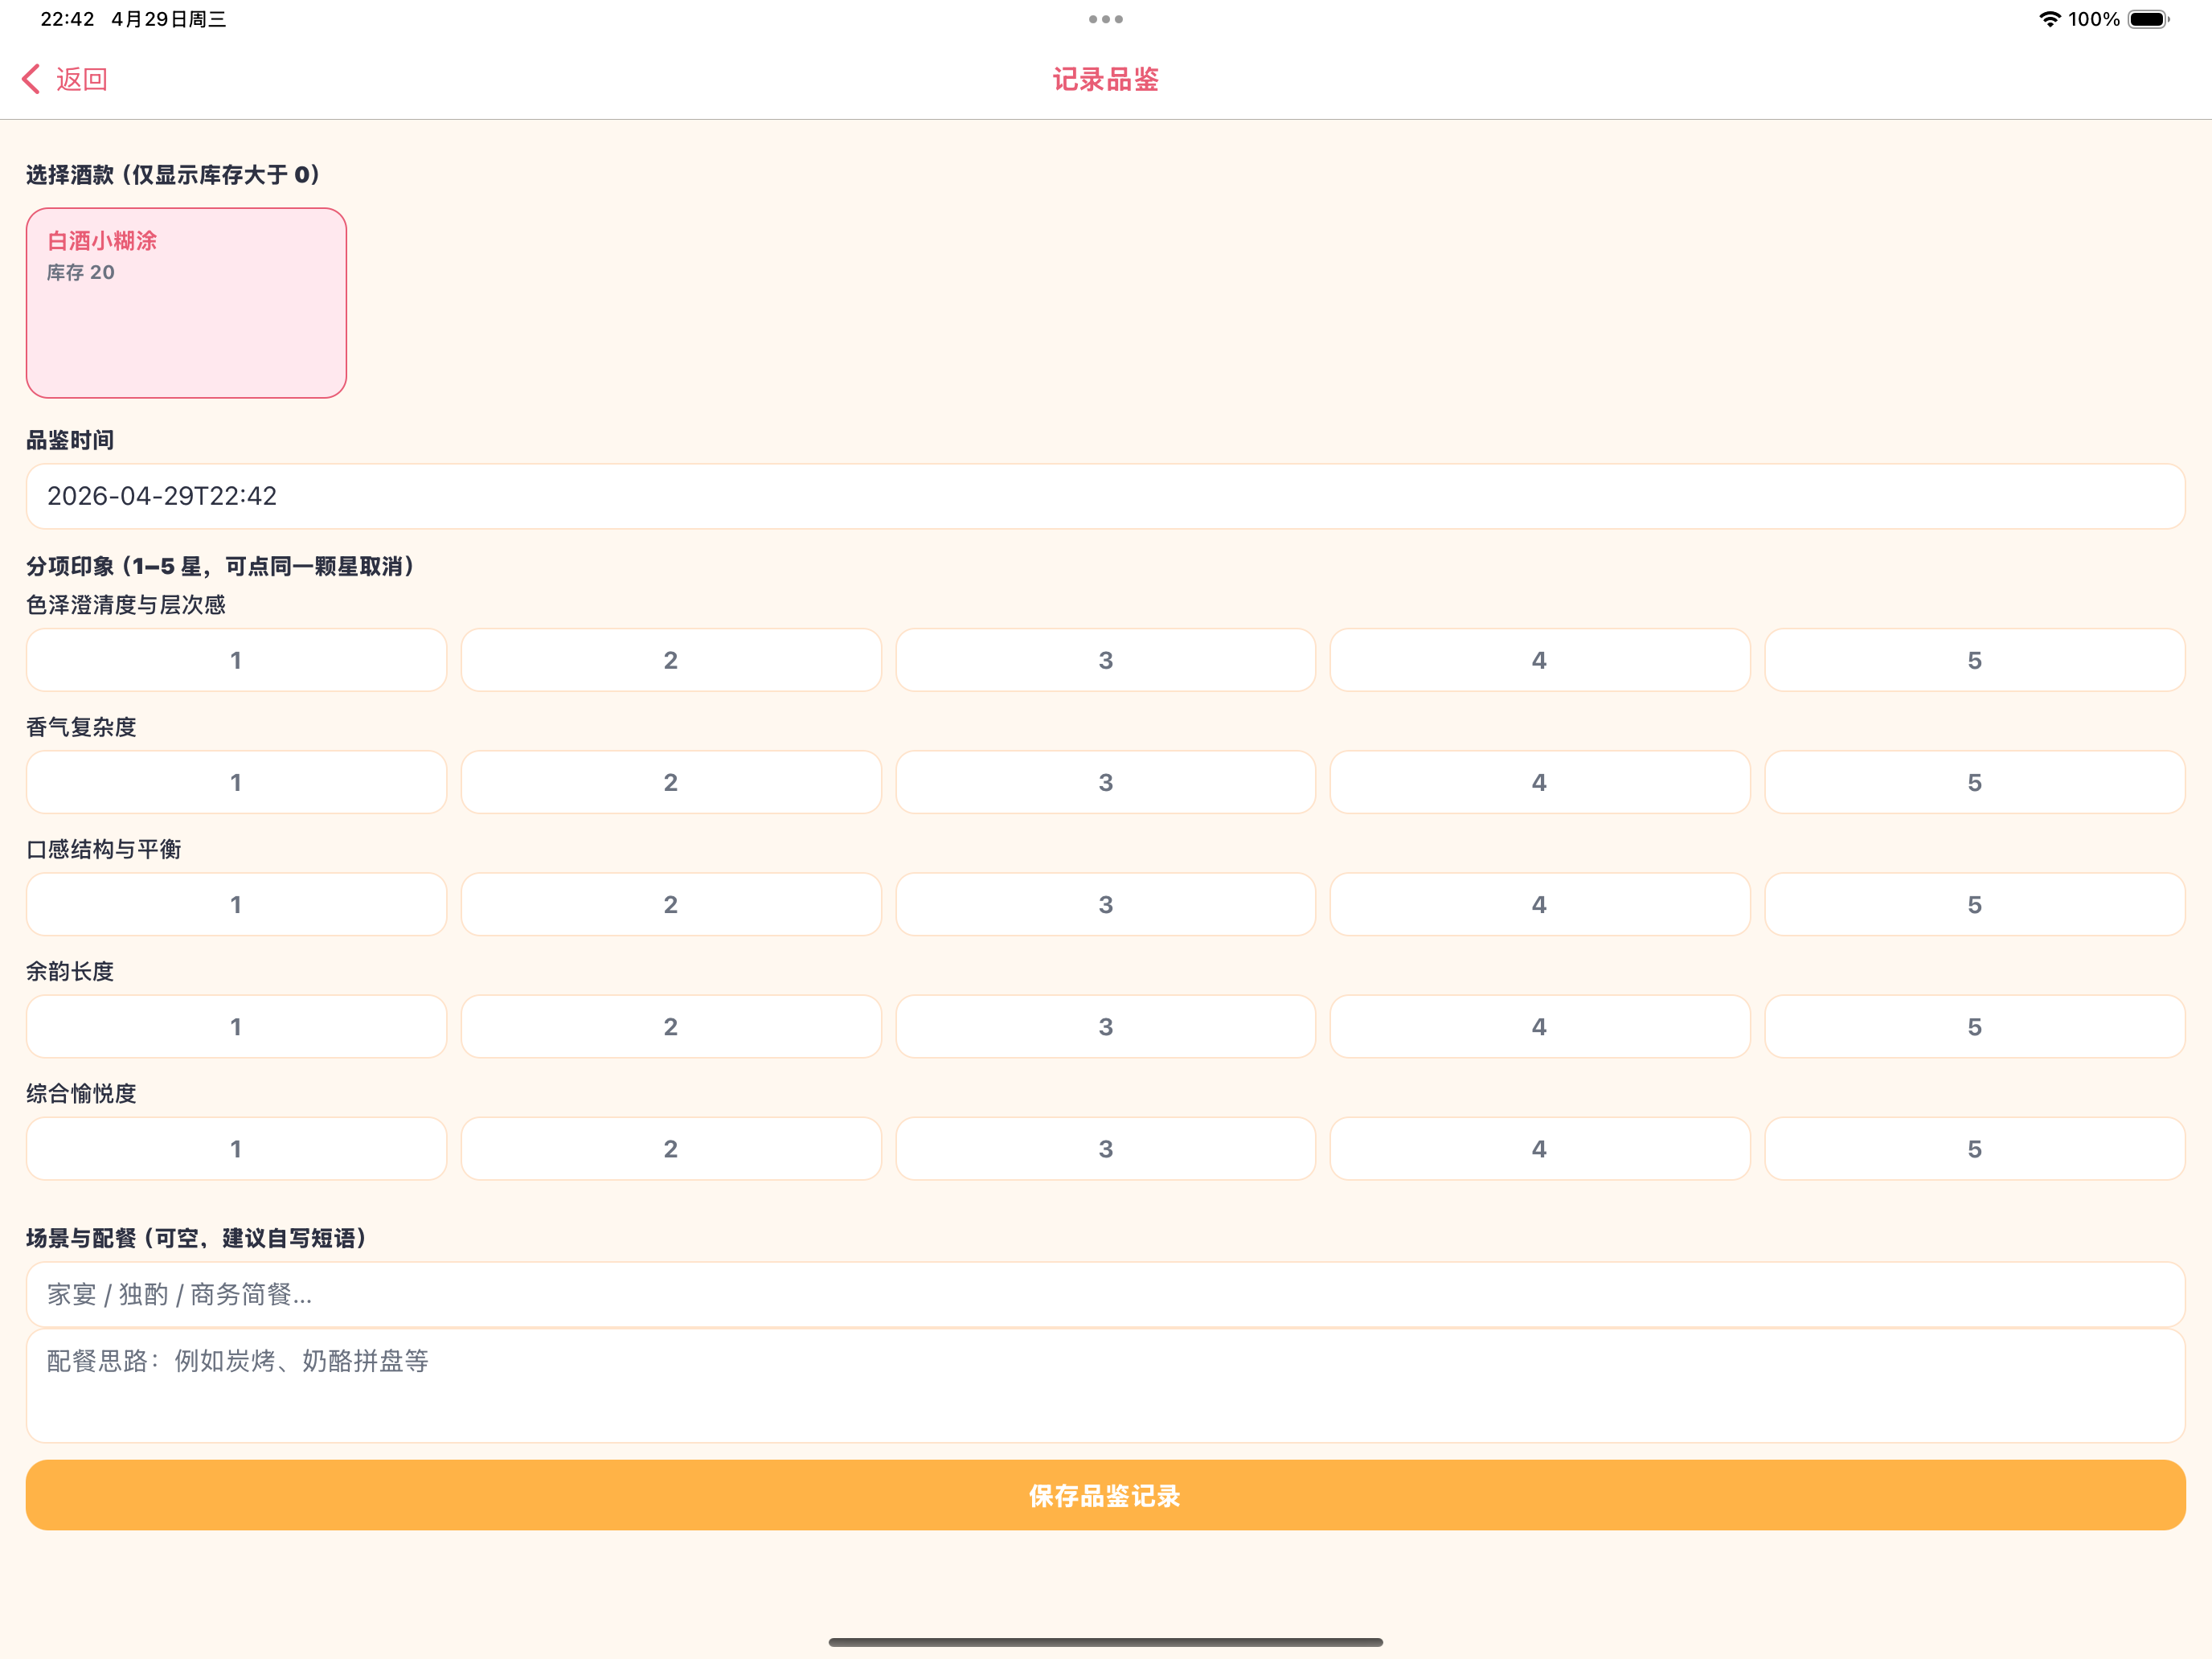This screenshot has width=2212, height=1659.
Task: Give 余韵长度 a score of 4
Action: click(x=1540, y=1026)
